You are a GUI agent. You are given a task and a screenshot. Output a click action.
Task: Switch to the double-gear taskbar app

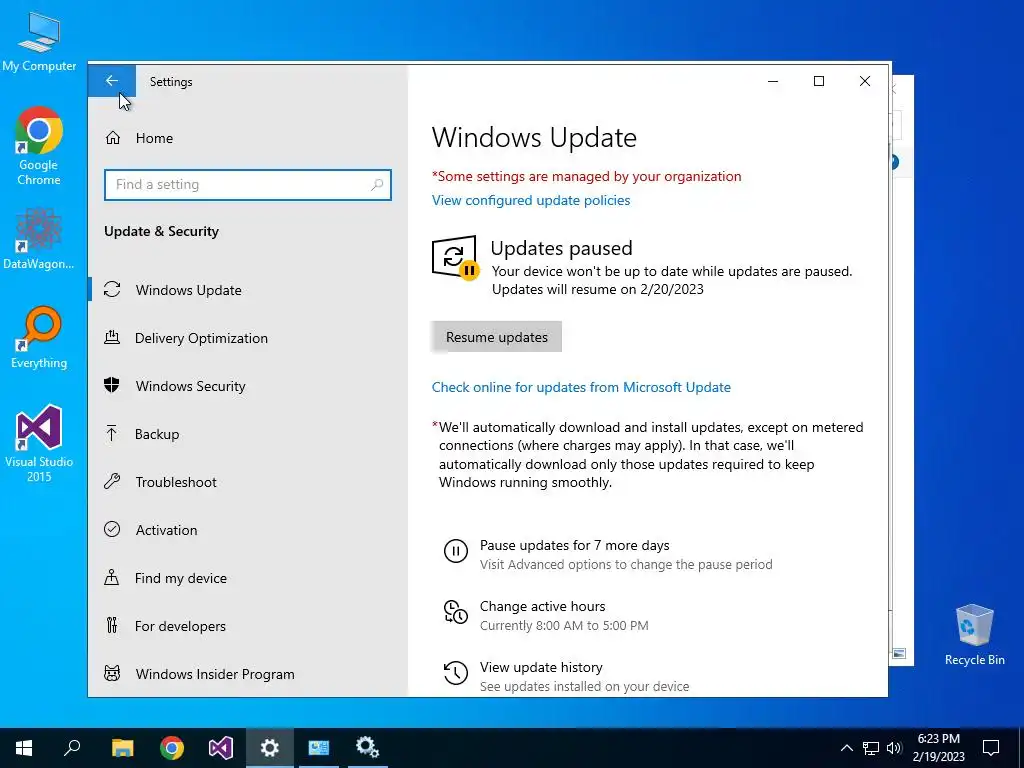click(368, 748)
